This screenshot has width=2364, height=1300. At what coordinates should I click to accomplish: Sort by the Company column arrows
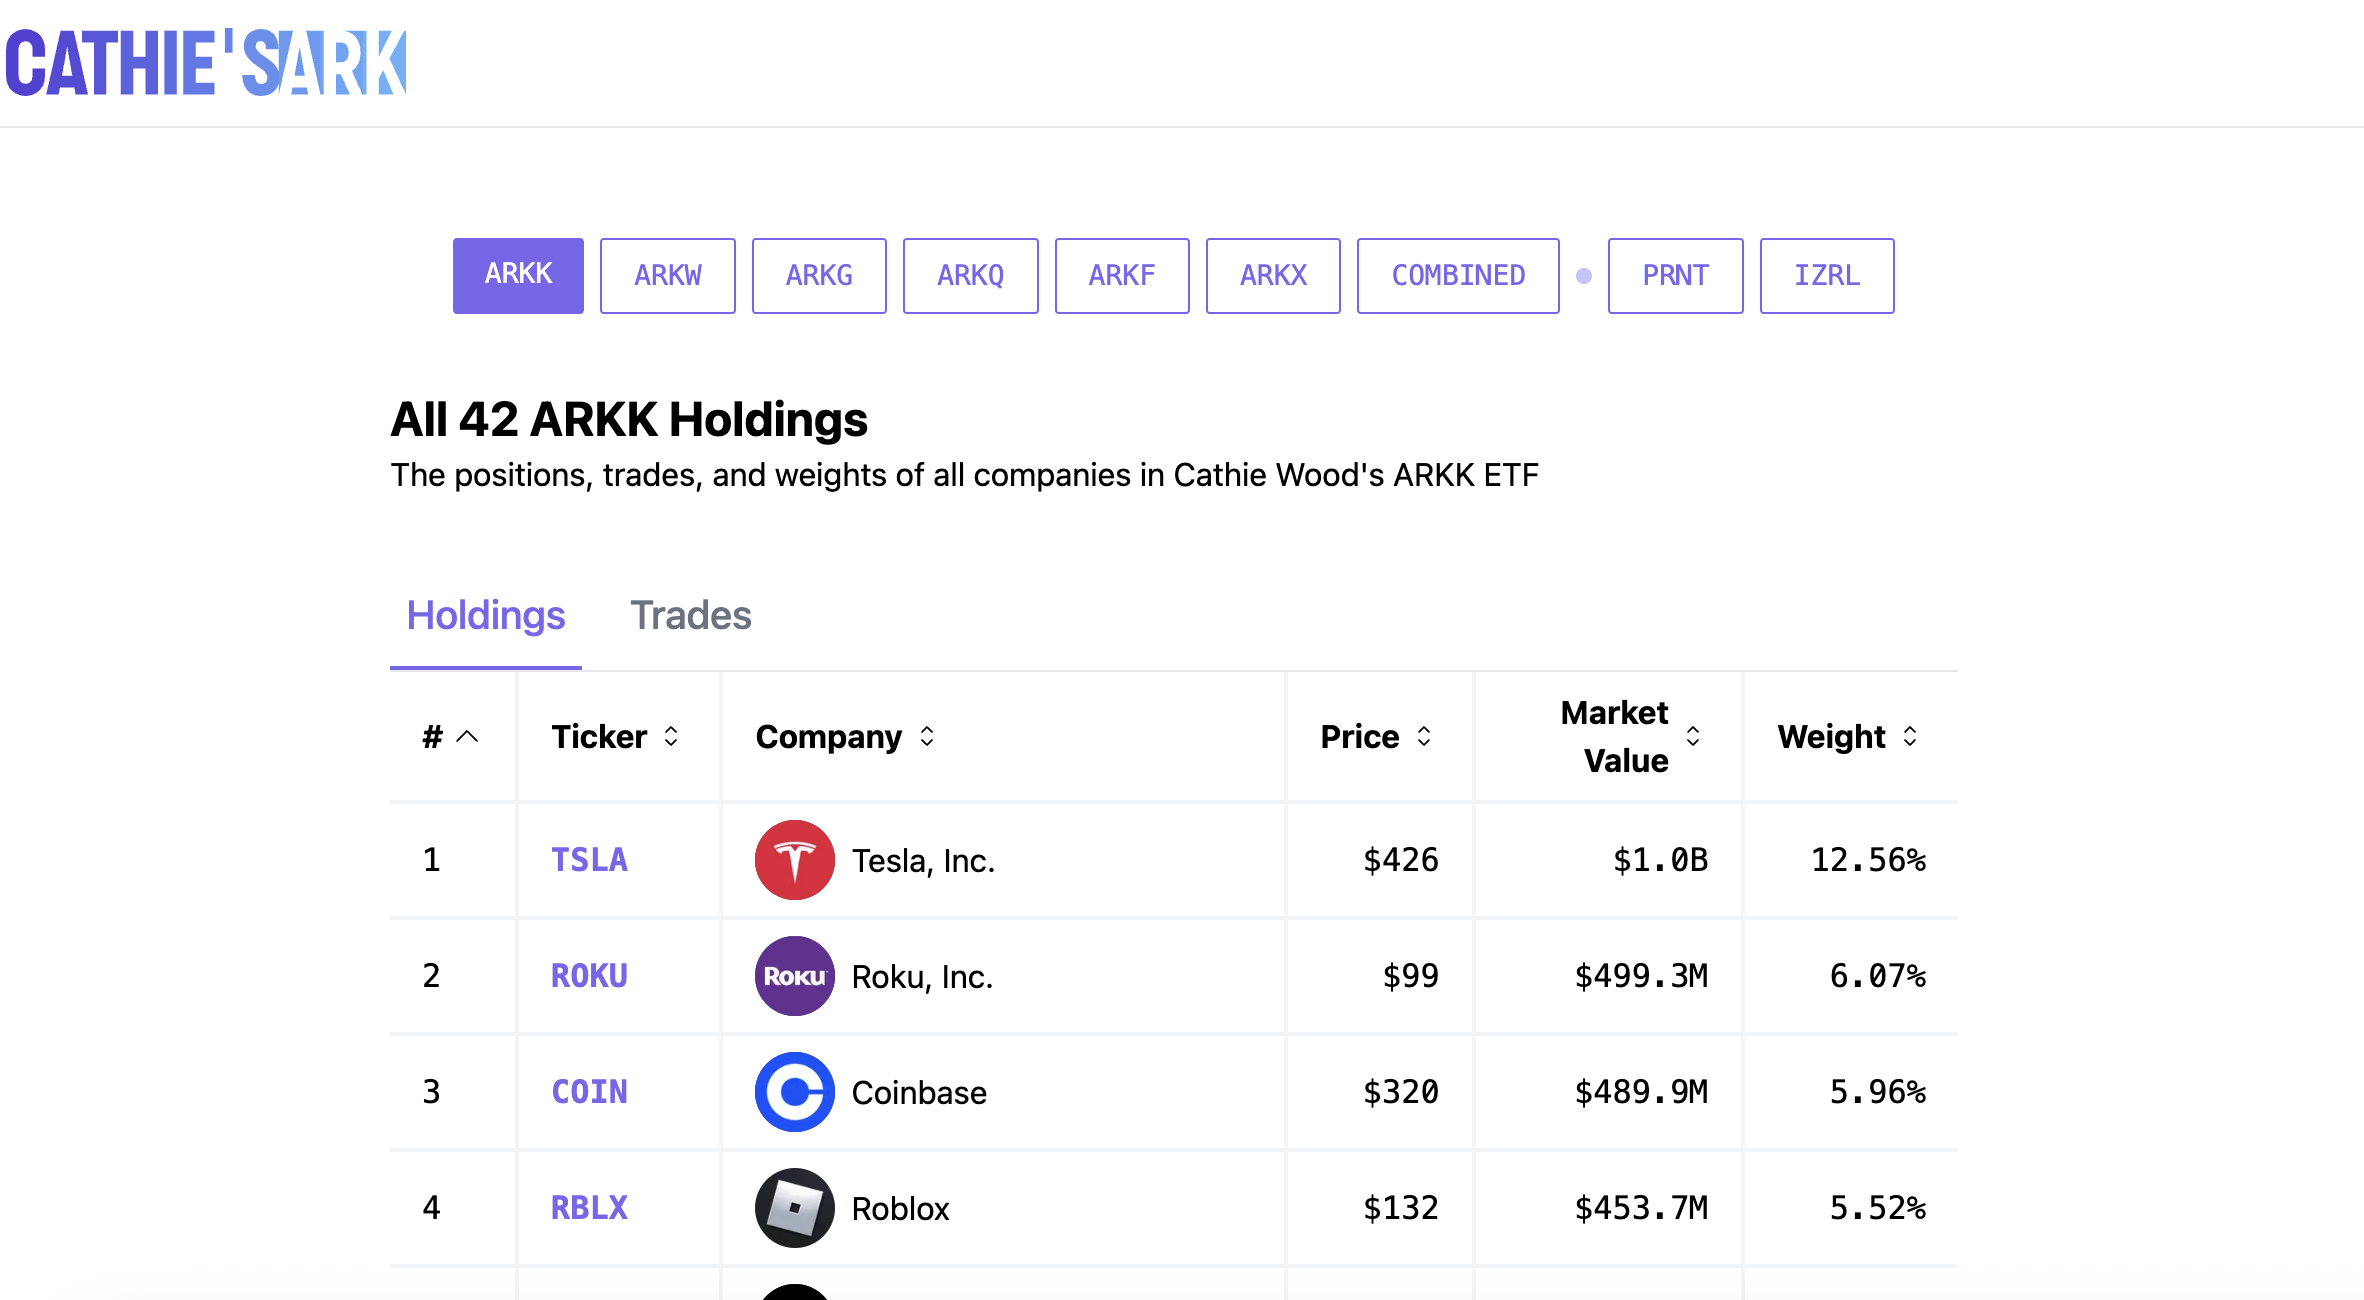tap(927, 737)
